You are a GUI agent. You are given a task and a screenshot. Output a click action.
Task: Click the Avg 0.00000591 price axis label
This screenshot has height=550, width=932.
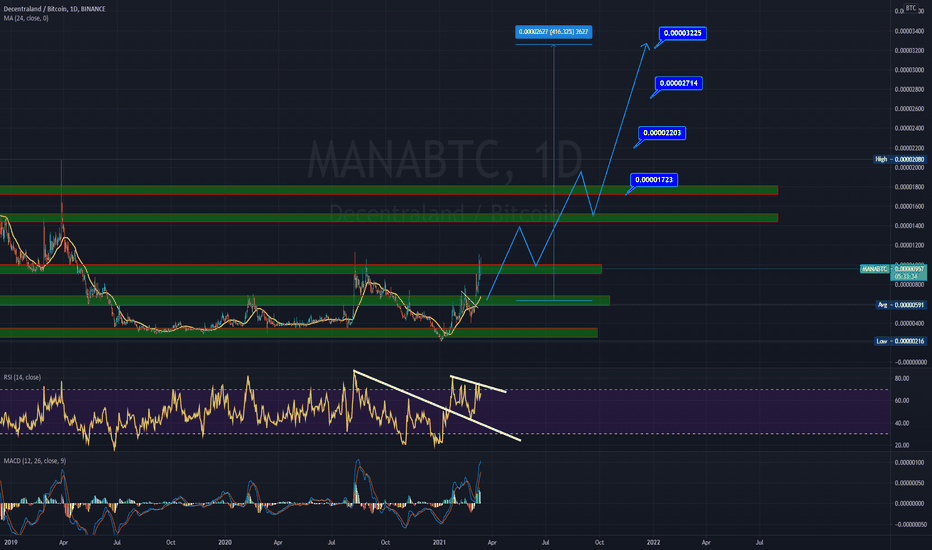[x=901, y=305]
